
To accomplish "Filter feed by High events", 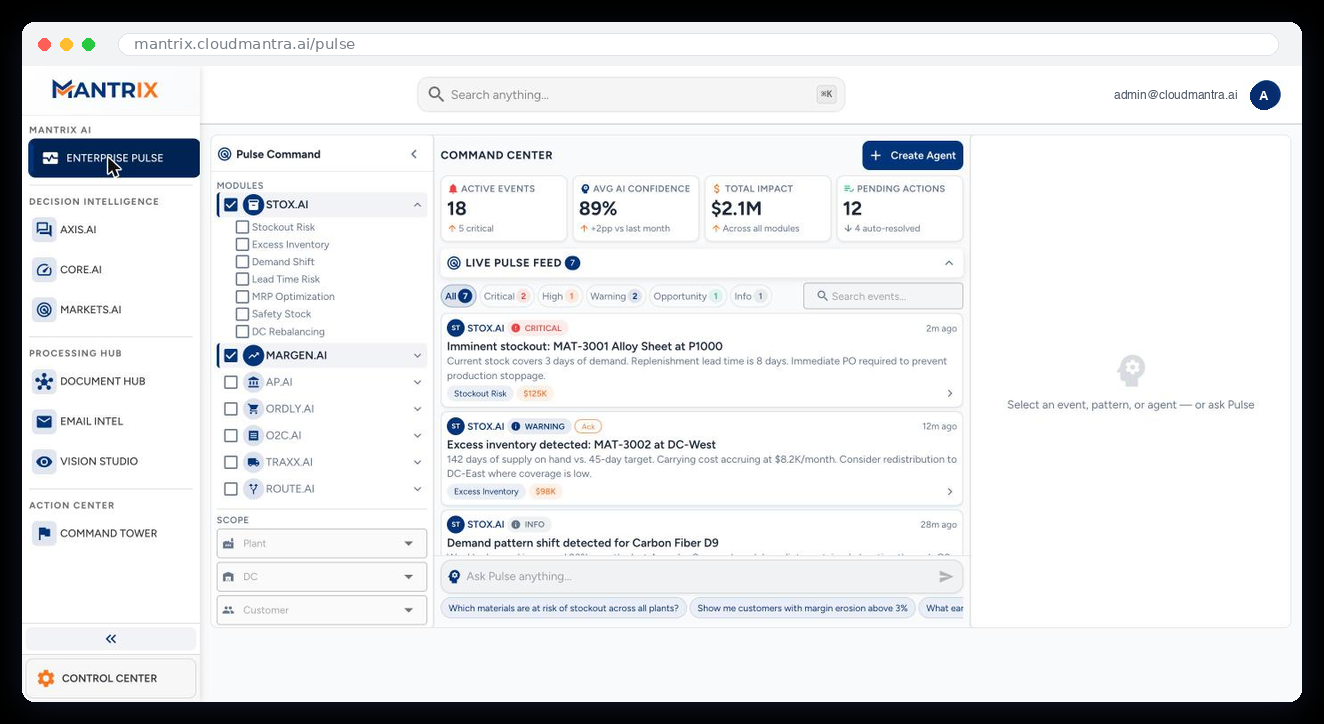I will tap(559, 296).
